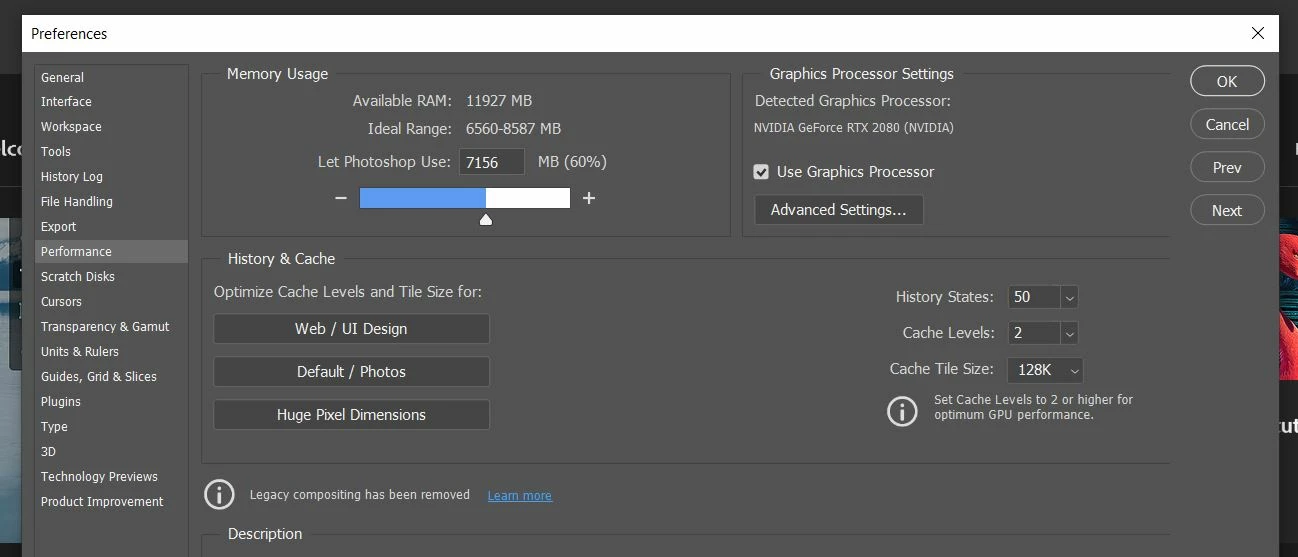Open the Learn more link
This screenshot has height=557, width=1298.
[519, 496]
